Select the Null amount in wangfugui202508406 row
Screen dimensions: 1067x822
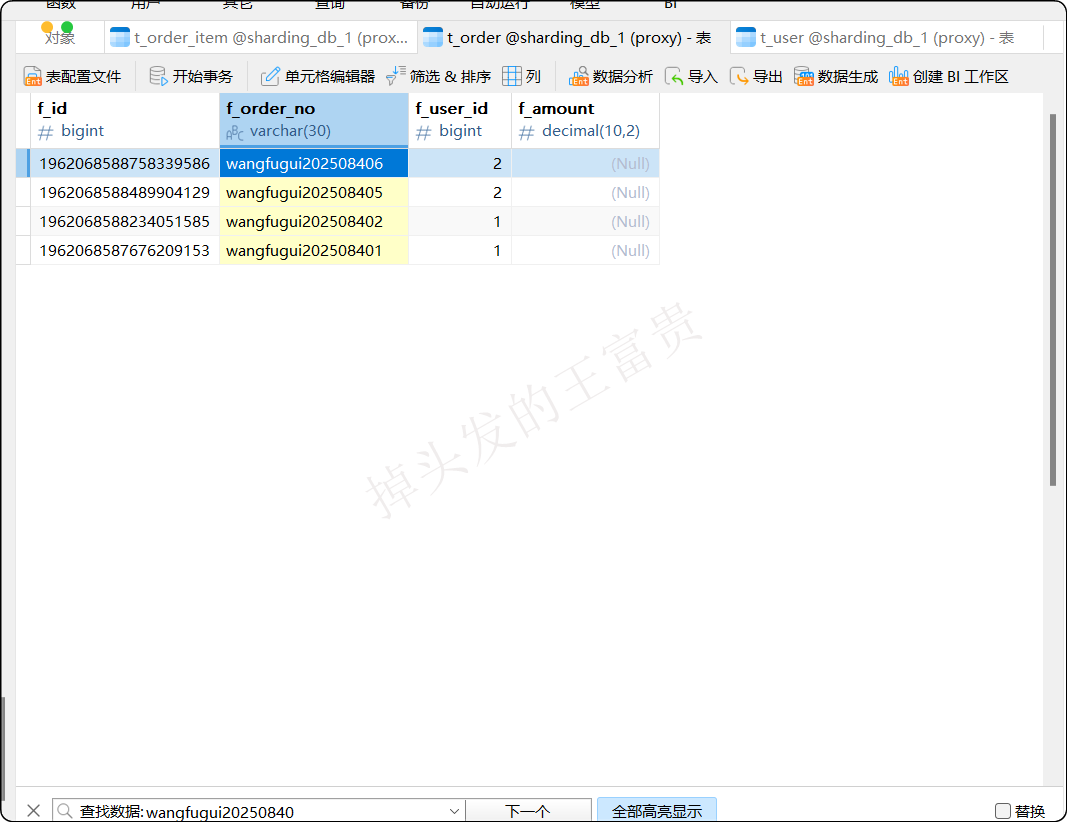[585, 163]
